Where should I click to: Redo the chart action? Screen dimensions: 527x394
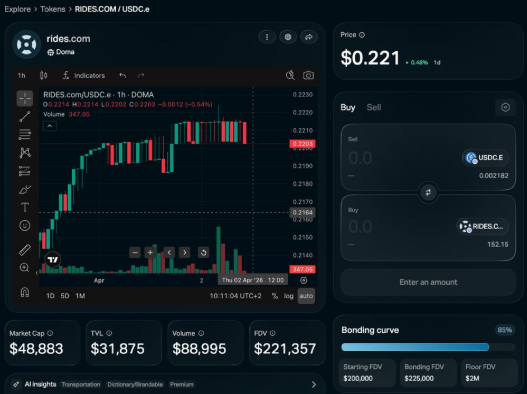click(x=141, y=75)
